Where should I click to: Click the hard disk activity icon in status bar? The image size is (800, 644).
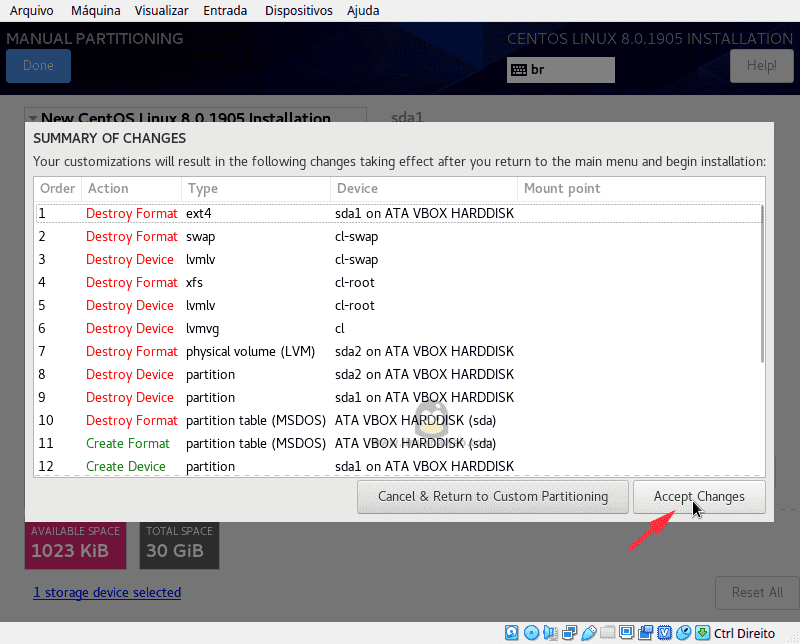(512, 633)
